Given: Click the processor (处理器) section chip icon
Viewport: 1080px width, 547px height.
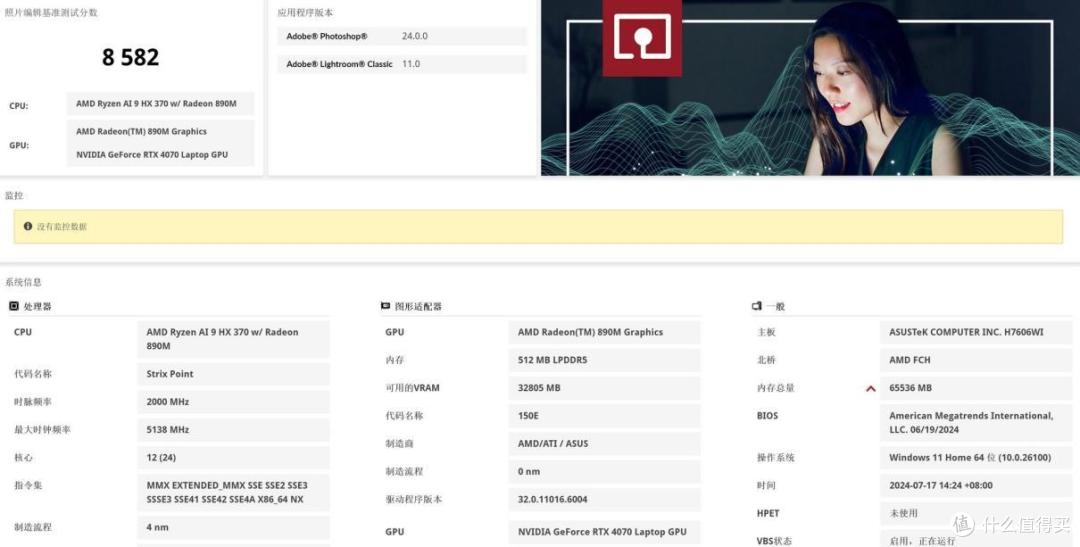Looking at the screenshot, I should [x=14, y=306].
